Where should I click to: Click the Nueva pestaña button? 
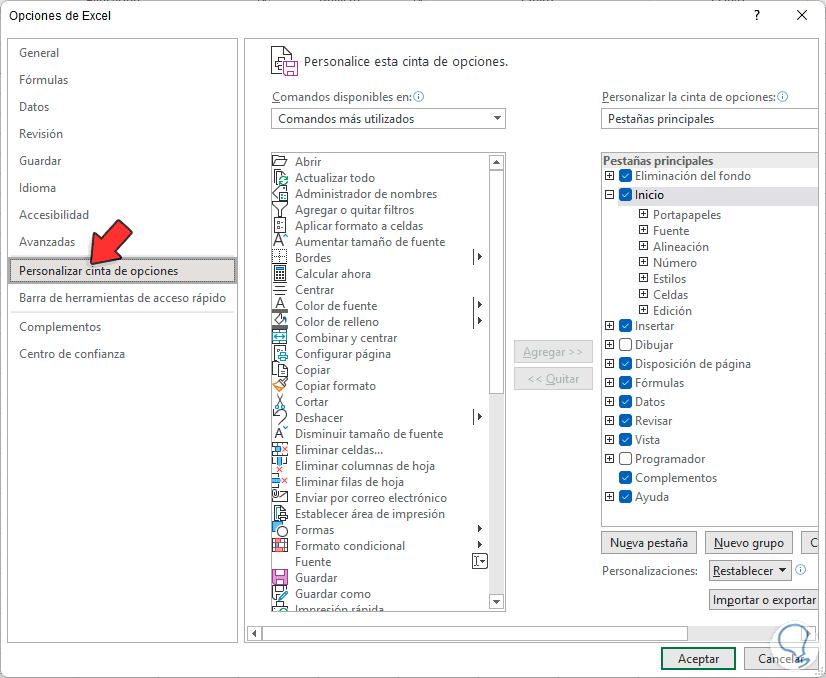(648, 543)
